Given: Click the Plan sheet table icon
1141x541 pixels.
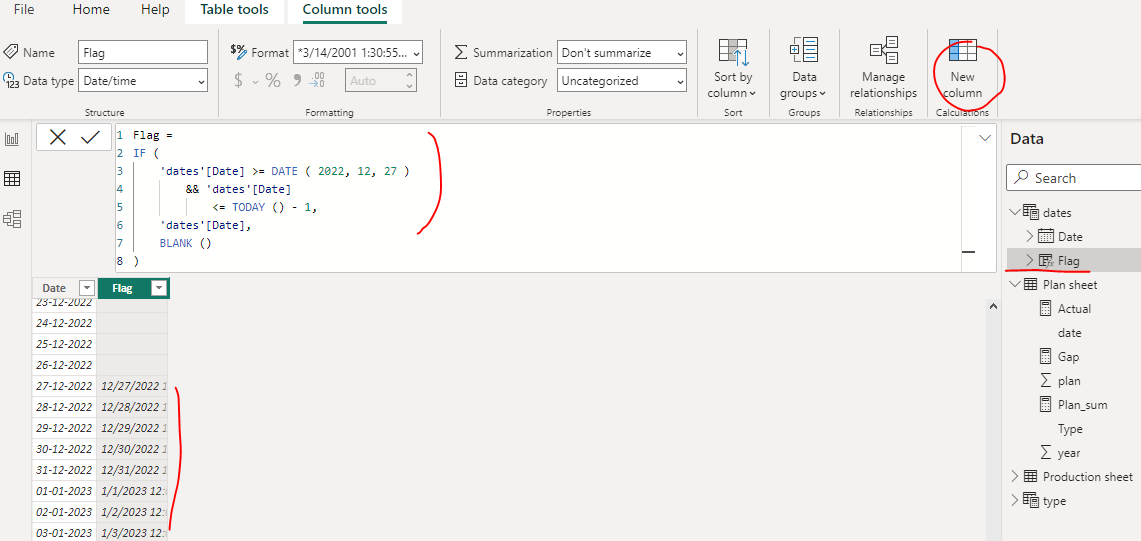Looking at the screenshot, I should [1030, 284].
